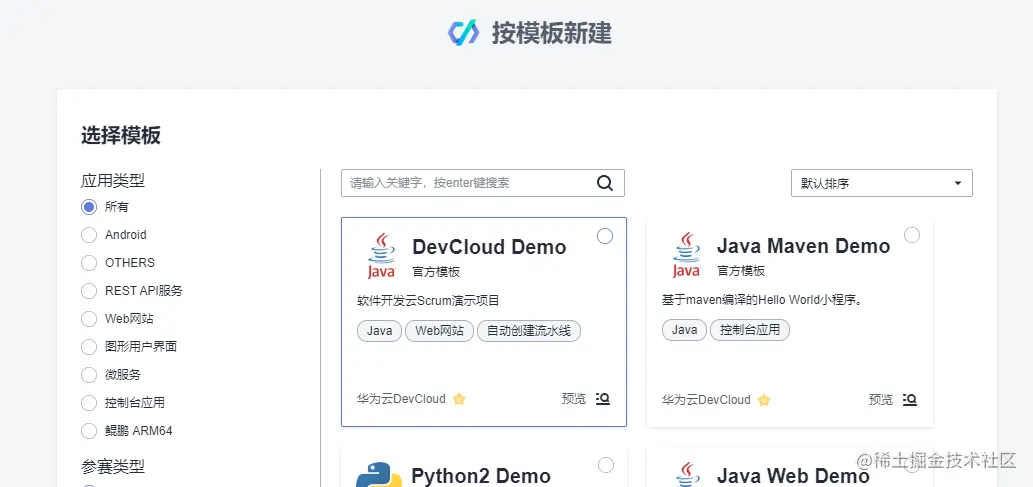Click Java logo on Java Maven Demo card
1033x487 pixels.
686,255
